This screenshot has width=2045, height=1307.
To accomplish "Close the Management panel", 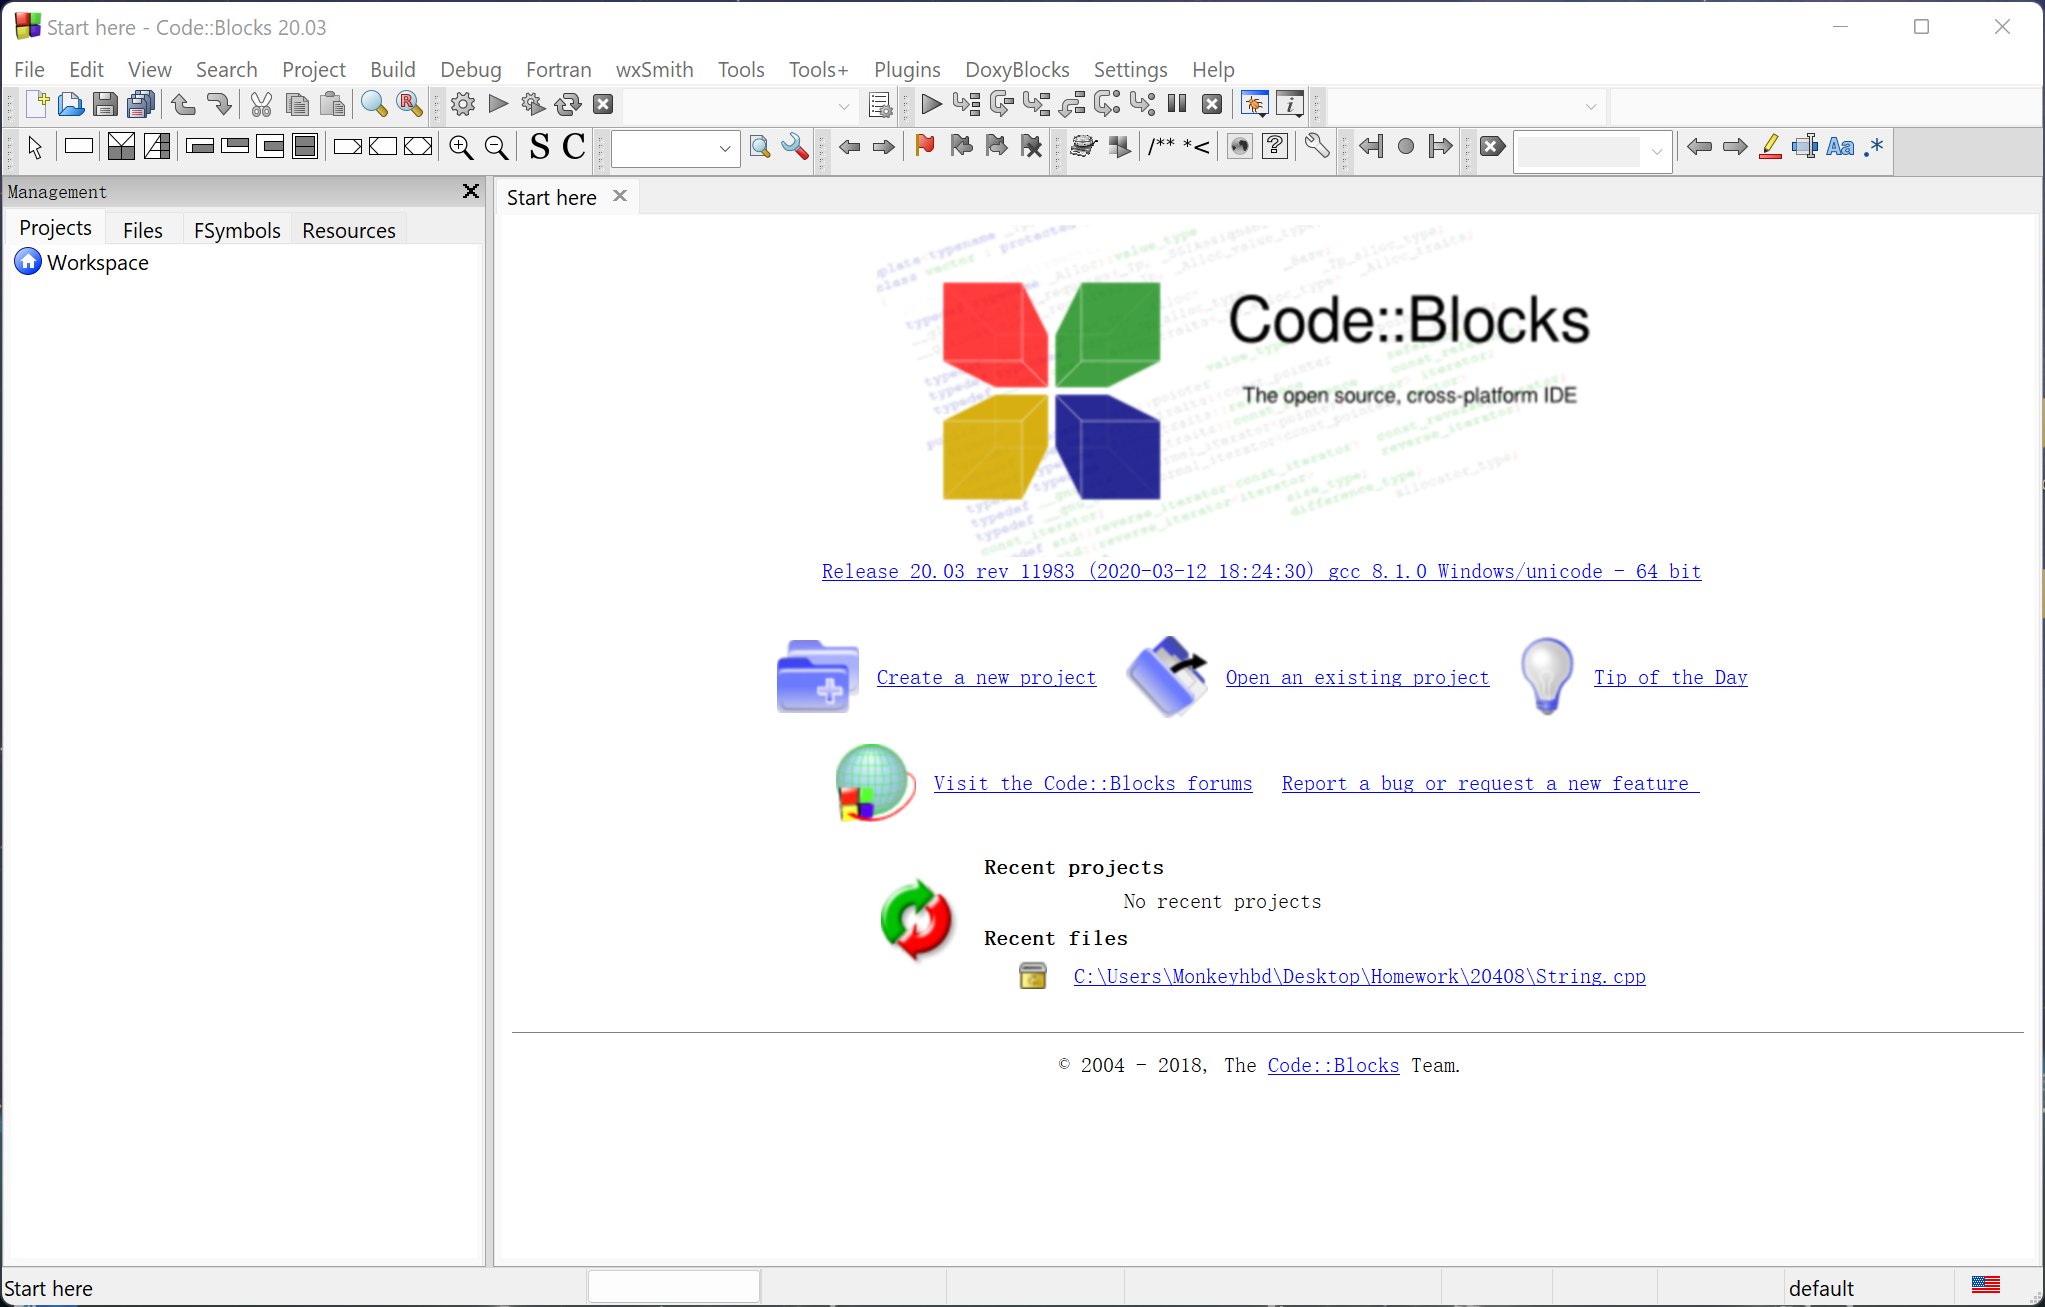I will [470, 191].
